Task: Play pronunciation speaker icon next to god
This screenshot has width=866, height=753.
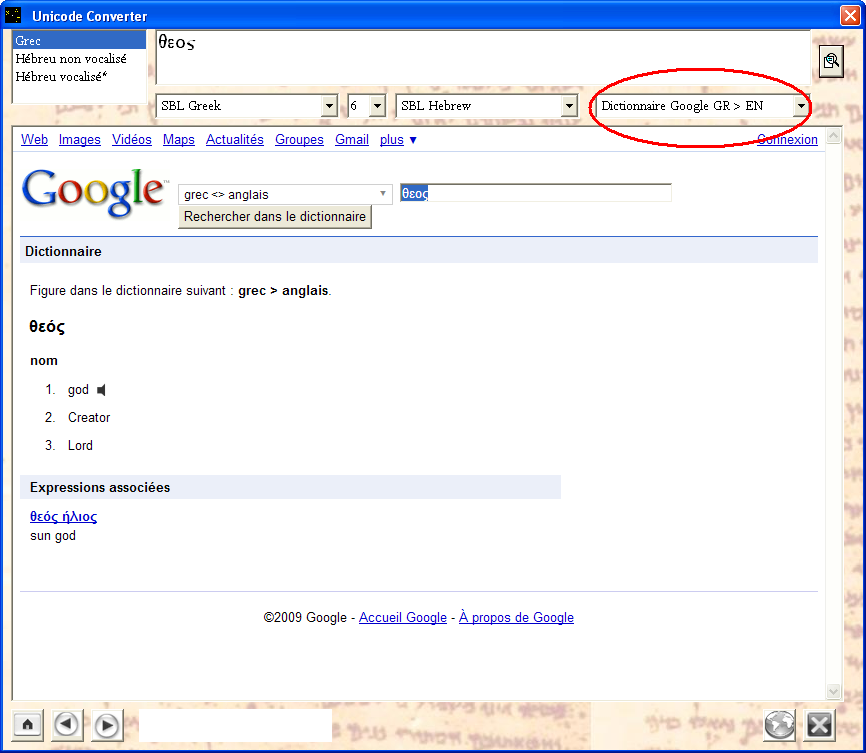Action: tap(101, 390)
